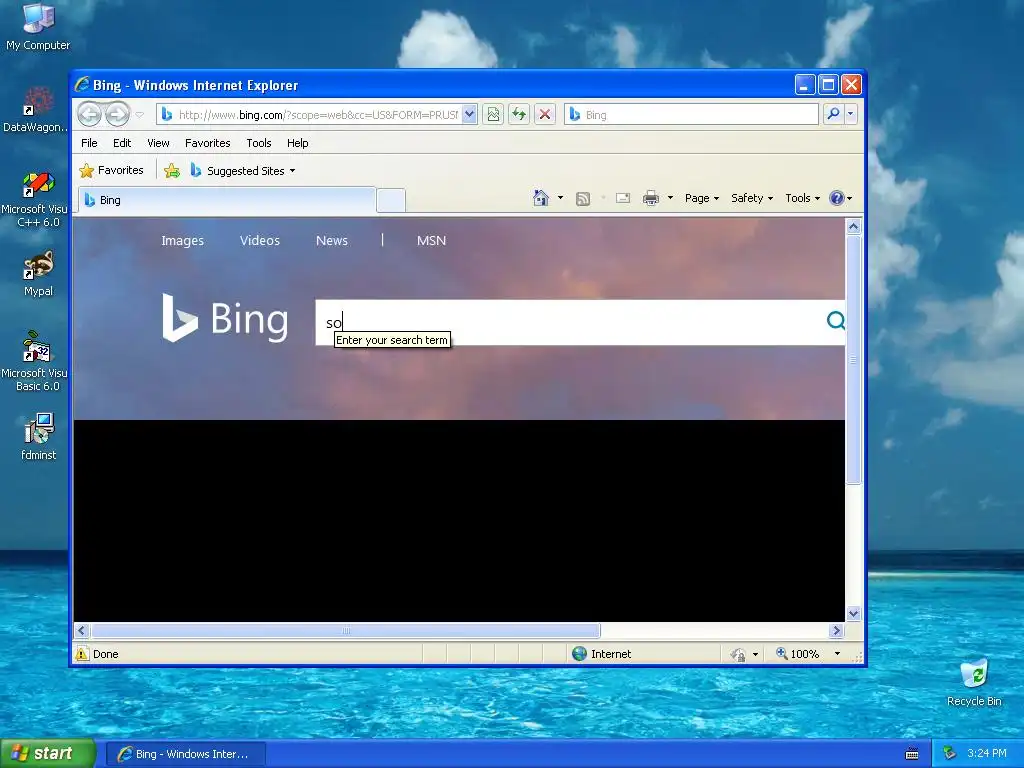The height and width of the screenshot is (768, 1024).
Task: Expand the Home button dropdown arrow
Action: click(560, 198)
